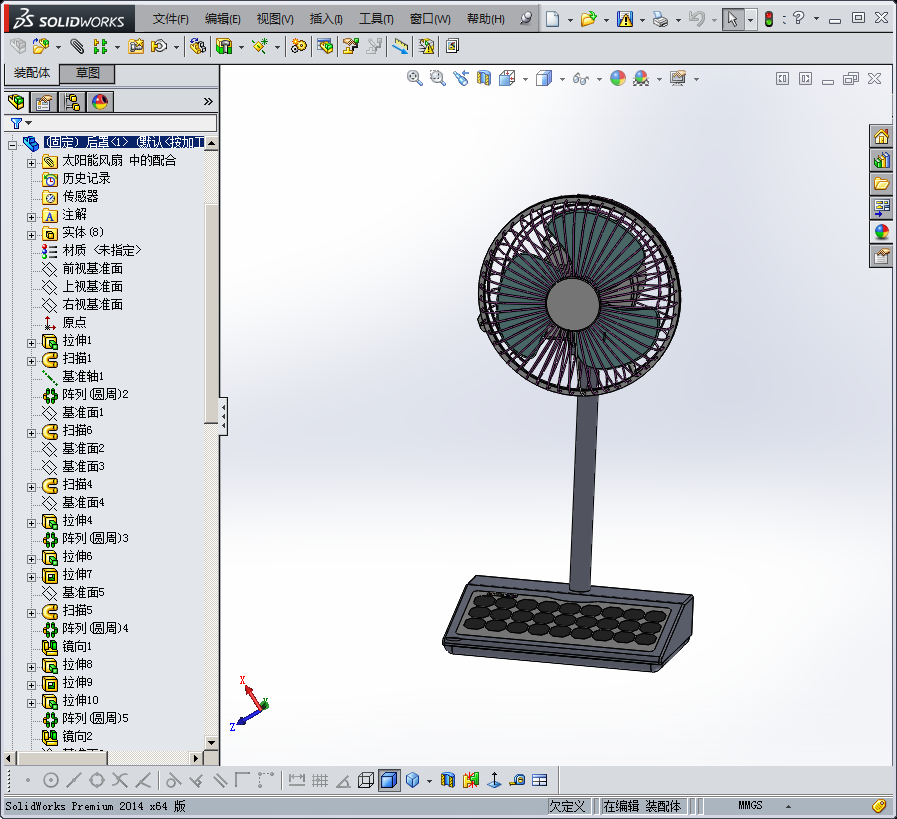897x819 pixels.
Task: Click the Zoom to Area icon
Action: pos(438,78)
